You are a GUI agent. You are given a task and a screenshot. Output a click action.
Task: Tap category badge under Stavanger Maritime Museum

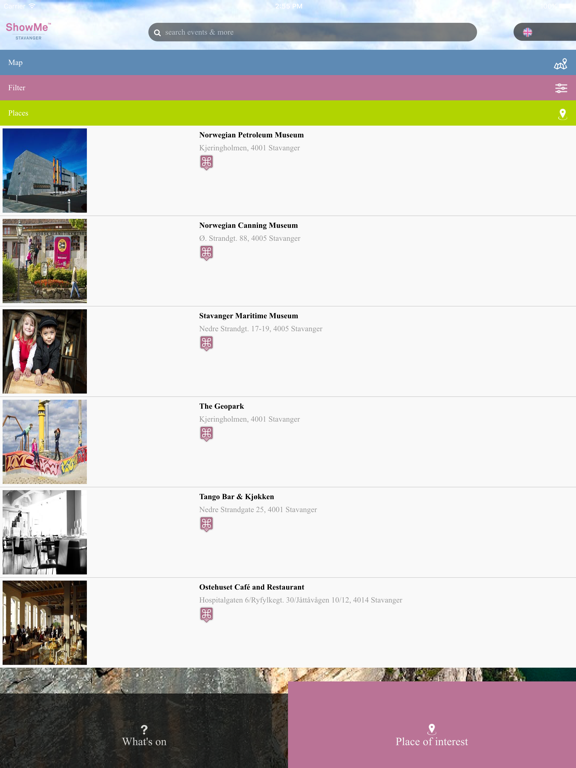coord(206,343)
